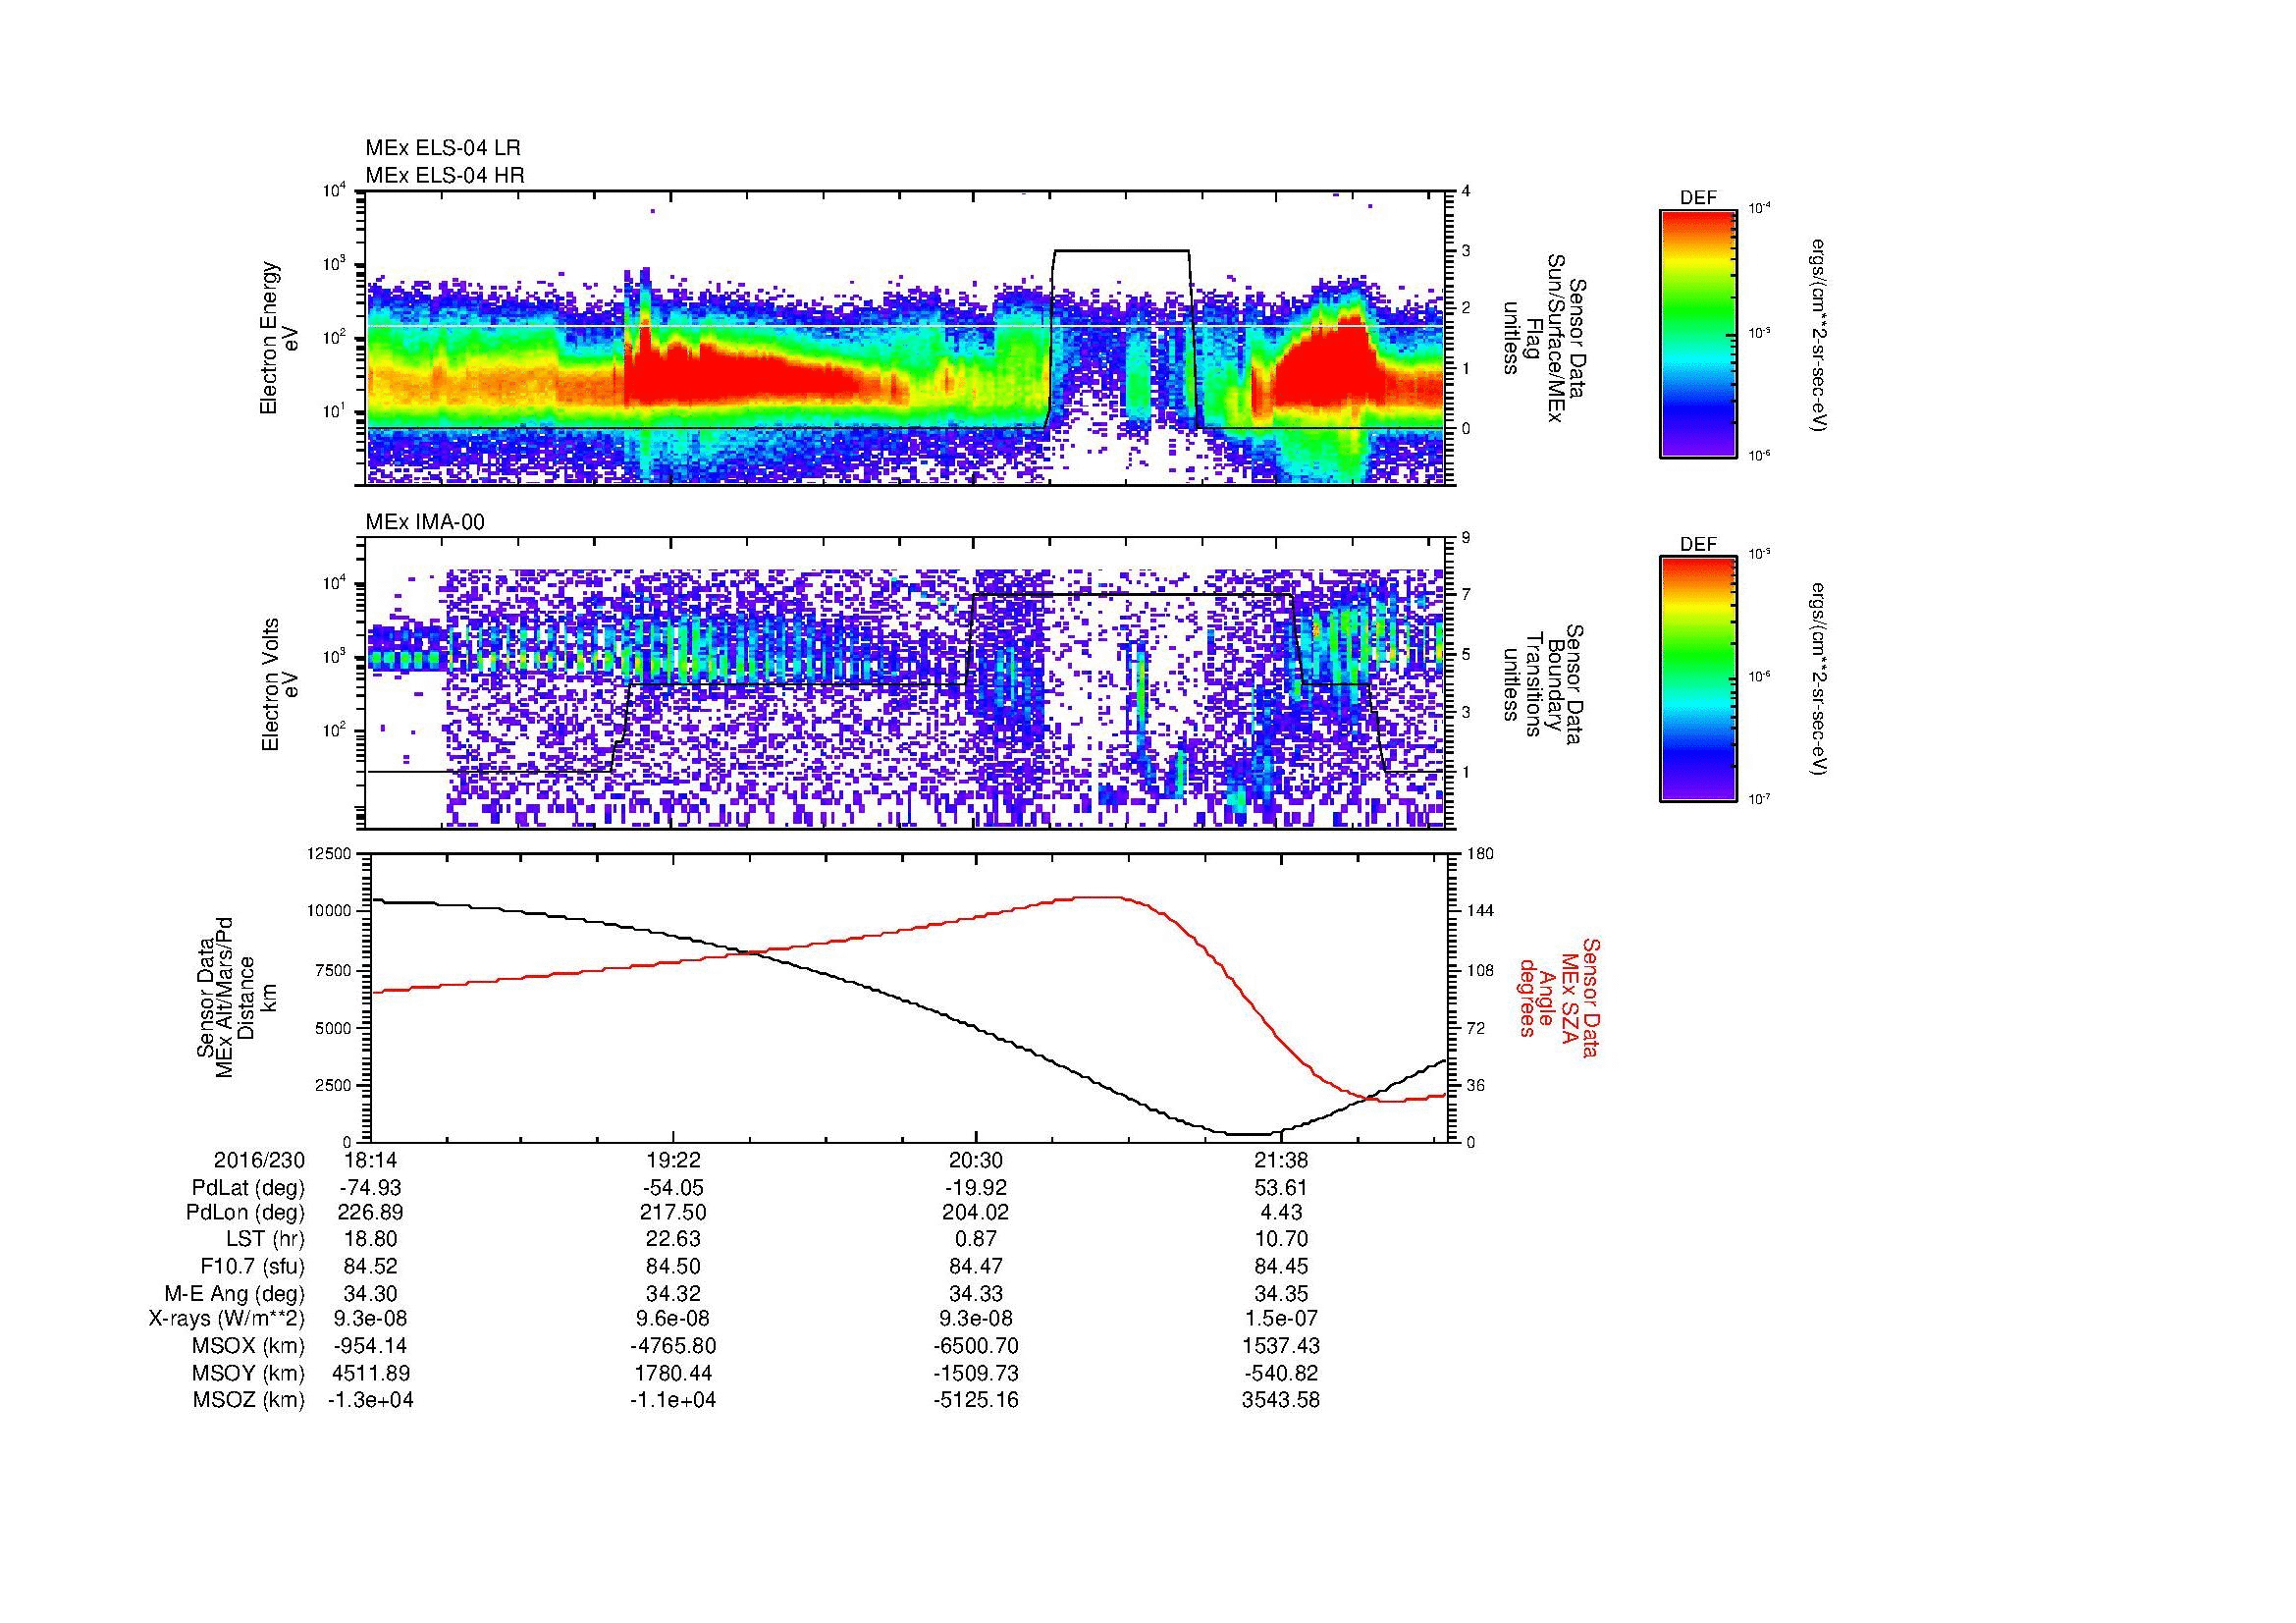Click the MSOY value '4511.89'
This screenshot has height=1623, width=2296.
(x=370, y=1373)
